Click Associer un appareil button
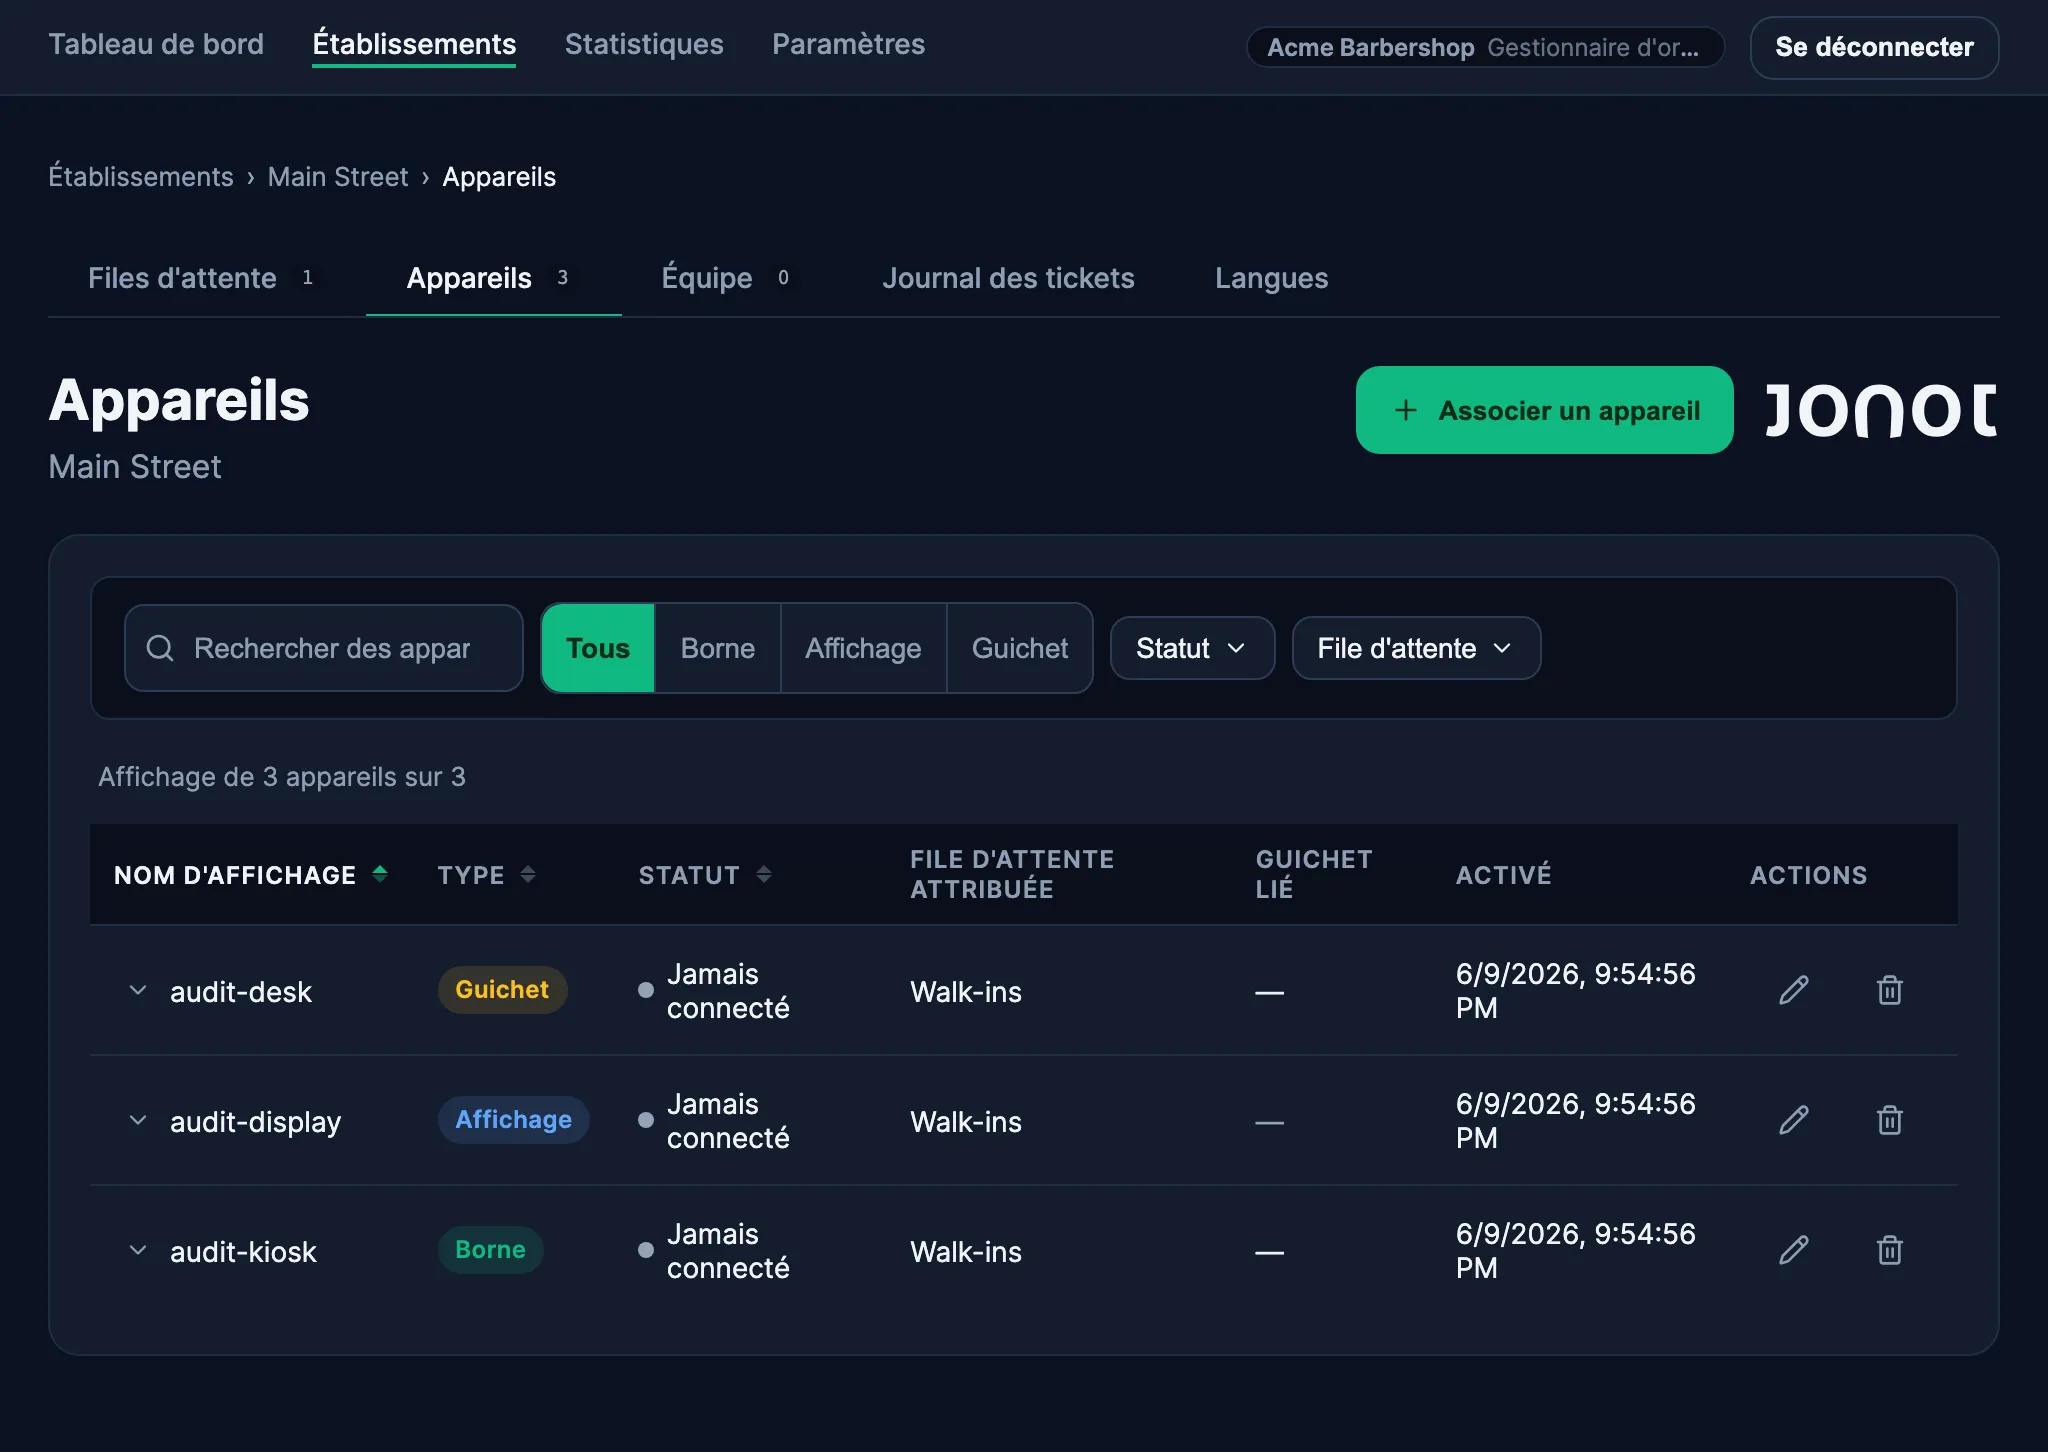 pyautogui.click(x=1544, y=410)
